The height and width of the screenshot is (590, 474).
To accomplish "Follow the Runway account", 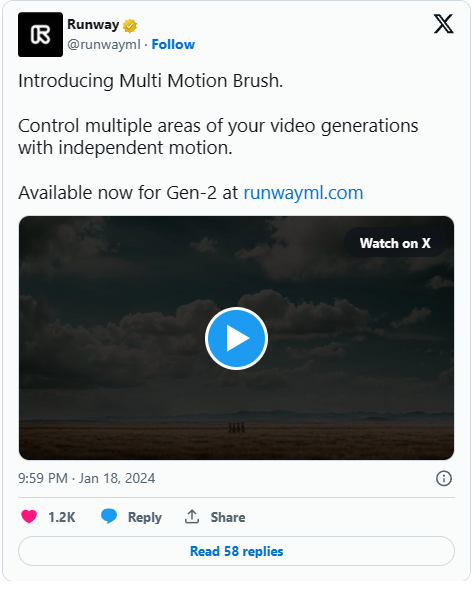I will (x=173, y=44).
